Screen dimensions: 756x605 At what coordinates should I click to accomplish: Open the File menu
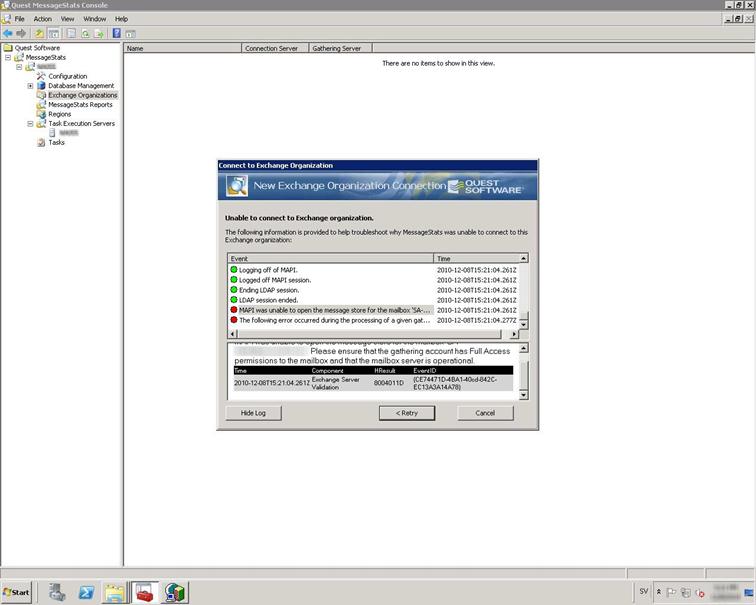tap(19, 19)
